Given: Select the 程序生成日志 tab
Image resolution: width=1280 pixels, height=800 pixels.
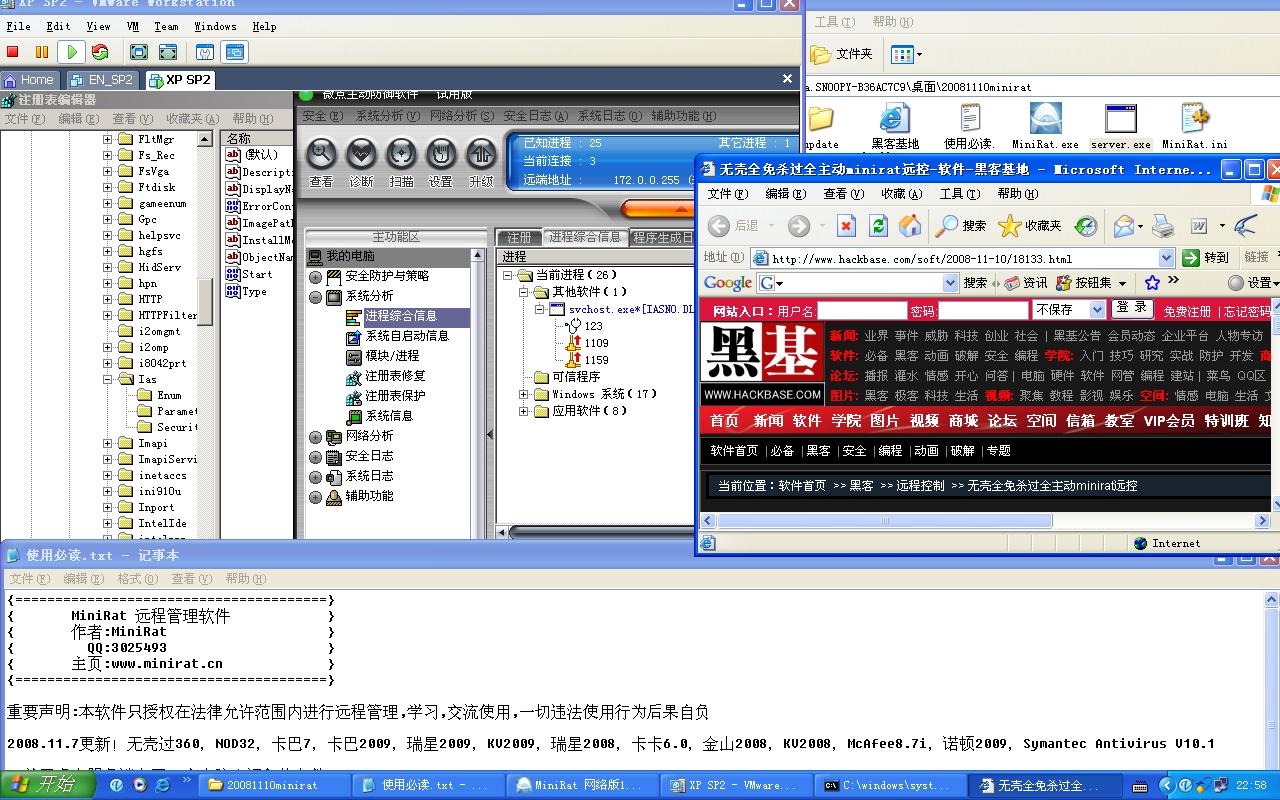Looking at the screenshot, I should 663,237.
